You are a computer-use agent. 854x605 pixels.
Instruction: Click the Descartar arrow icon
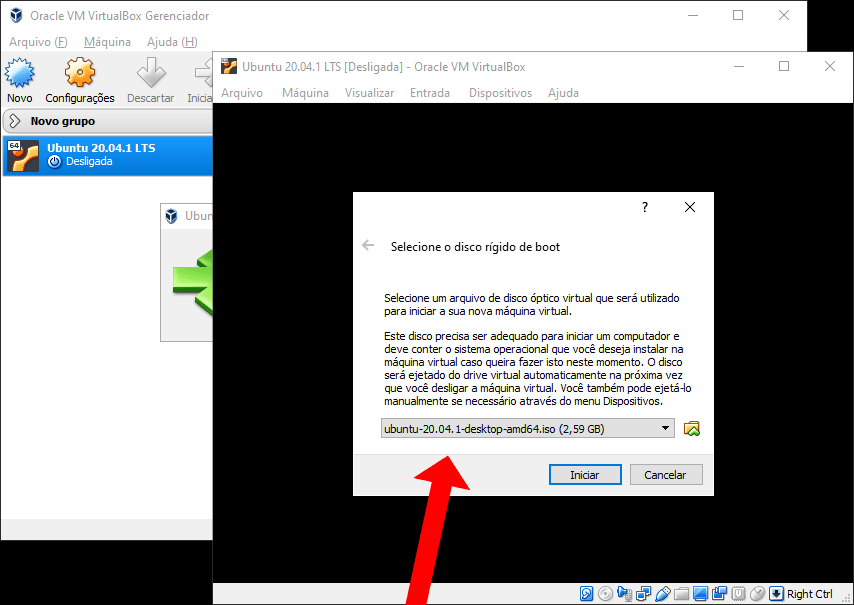pyautogui.click(x=150, y=73)
